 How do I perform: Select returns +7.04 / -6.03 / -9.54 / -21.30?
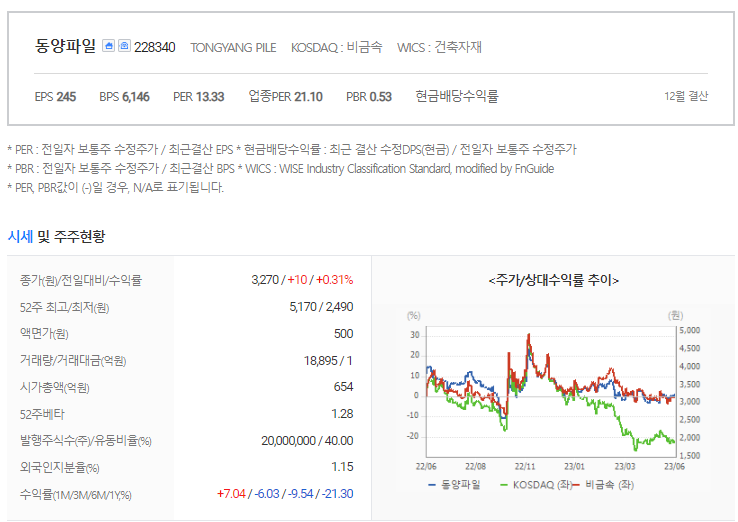point(285,494)
